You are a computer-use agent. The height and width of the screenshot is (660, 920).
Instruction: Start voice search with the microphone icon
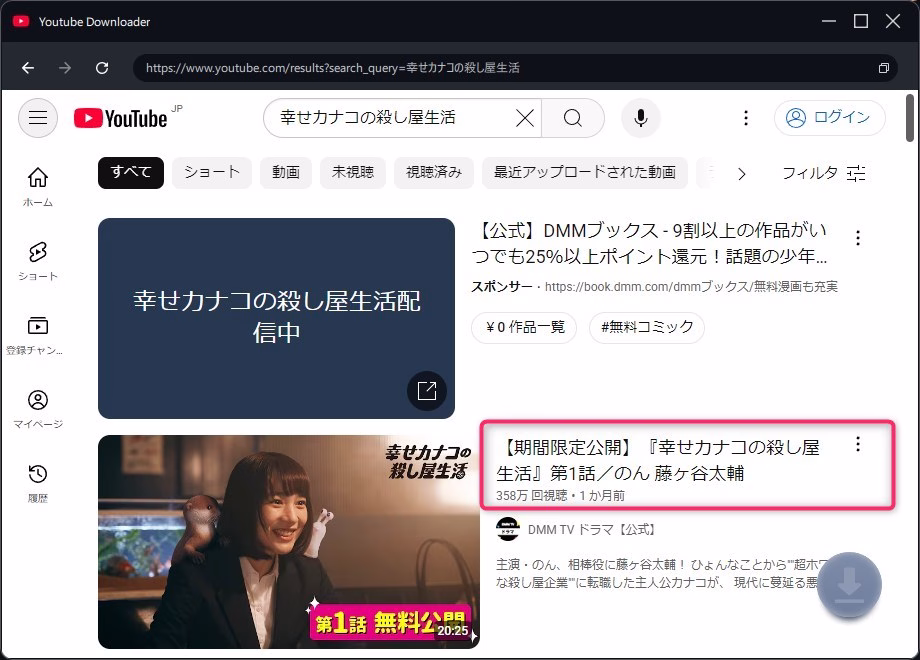pos(641,118)
